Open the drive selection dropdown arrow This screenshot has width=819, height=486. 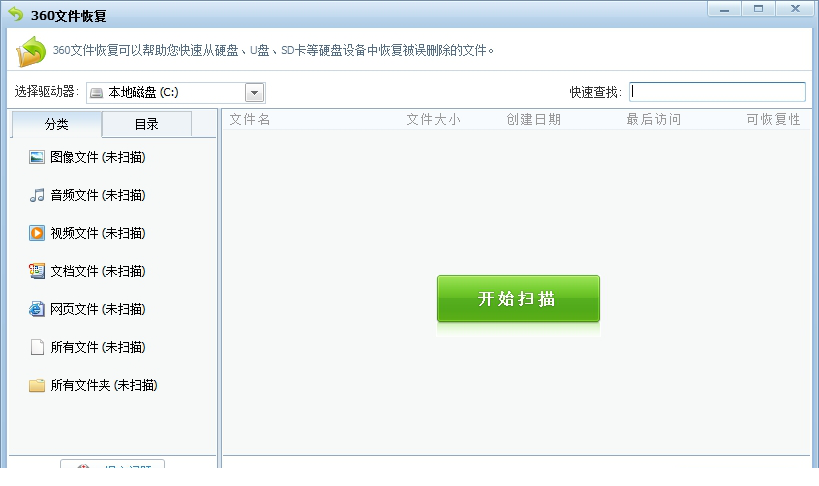[254, 93]
